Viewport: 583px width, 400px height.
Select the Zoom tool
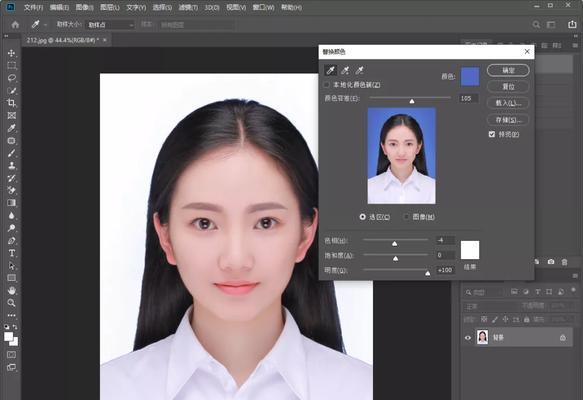tap(12, 303)
